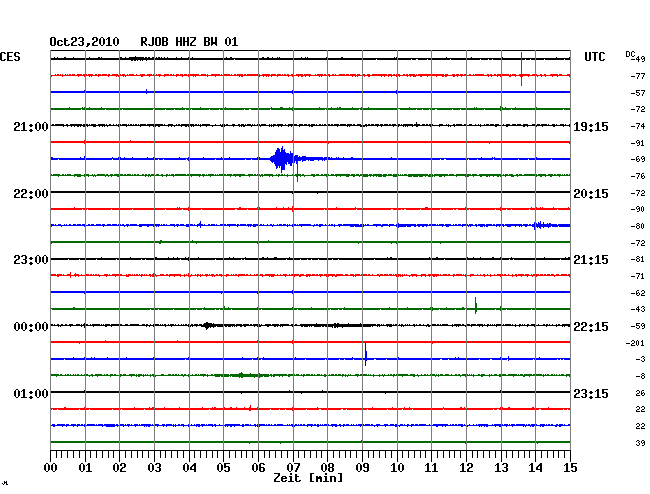Viewport: 650px width, 494px height.
Task: Select the CES column header
Action: [10, 57]
